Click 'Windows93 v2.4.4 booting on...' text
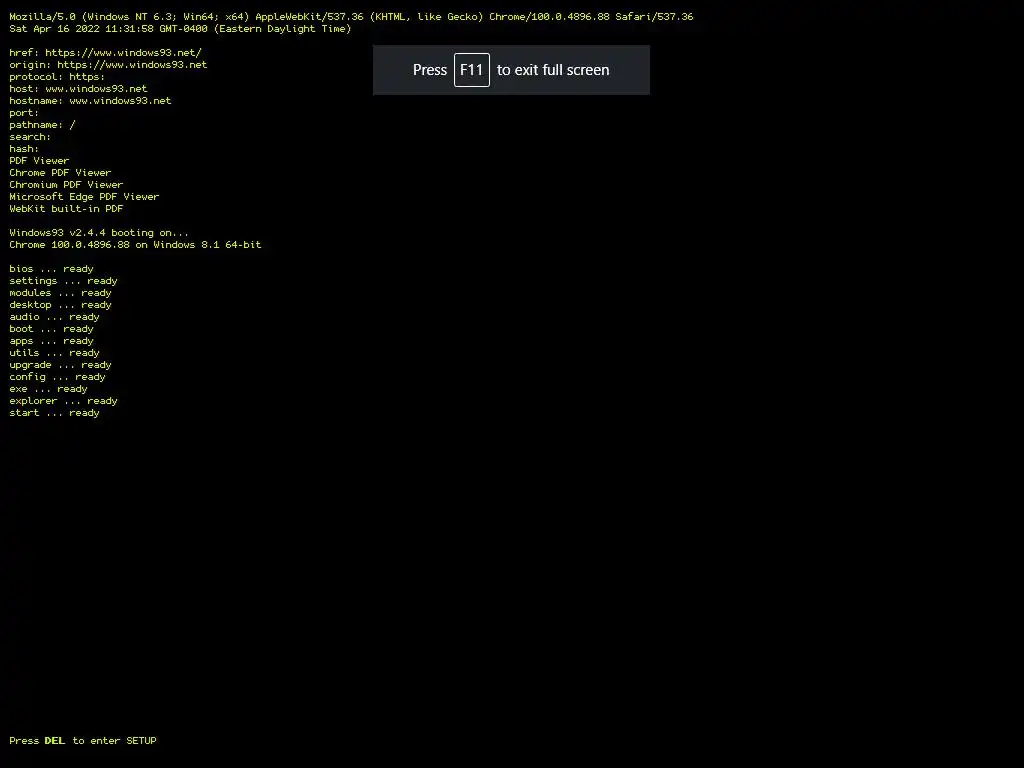1024x768 pixels. pos(99,233)
